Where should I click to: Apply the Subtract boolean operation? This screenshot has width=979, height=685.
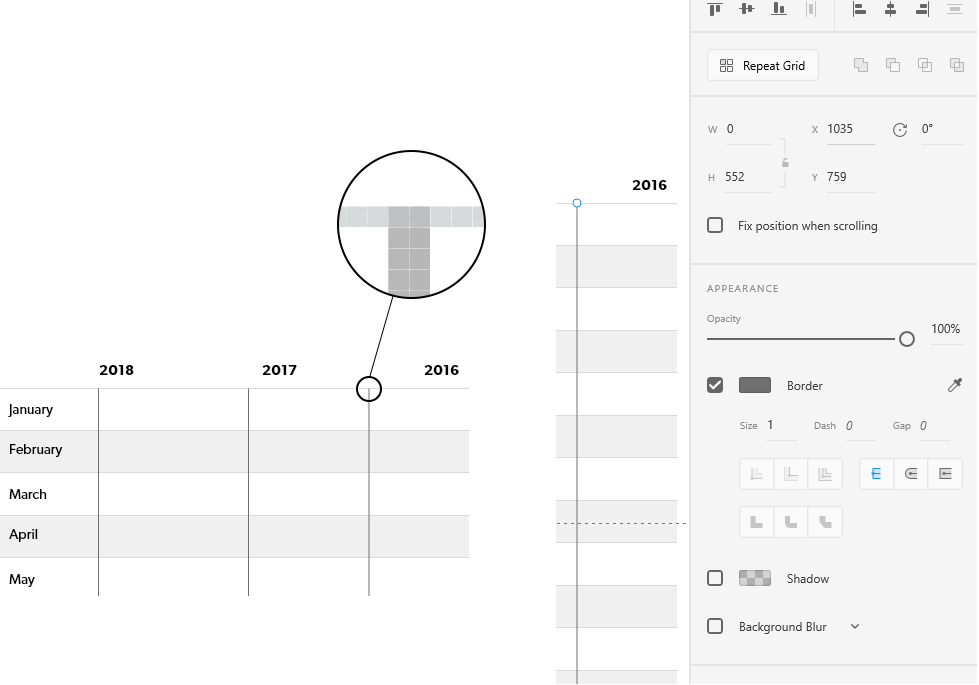pos(892,64)
